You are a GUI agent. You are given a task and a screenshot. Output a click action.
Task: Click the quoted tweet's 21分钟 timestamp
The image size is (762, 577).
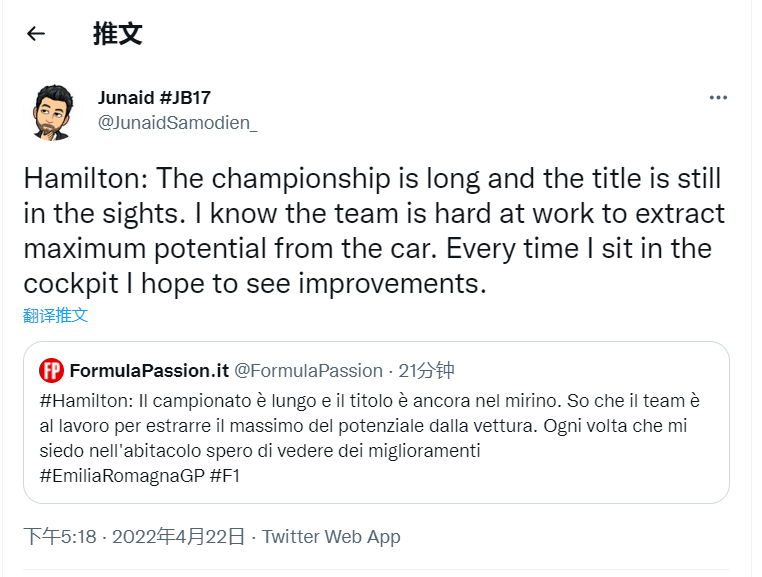click(x=427, y=371)
